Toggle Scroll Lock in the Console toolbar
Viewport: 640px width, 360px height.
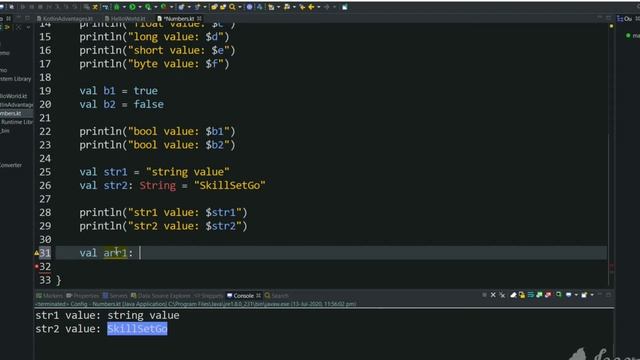522,295
